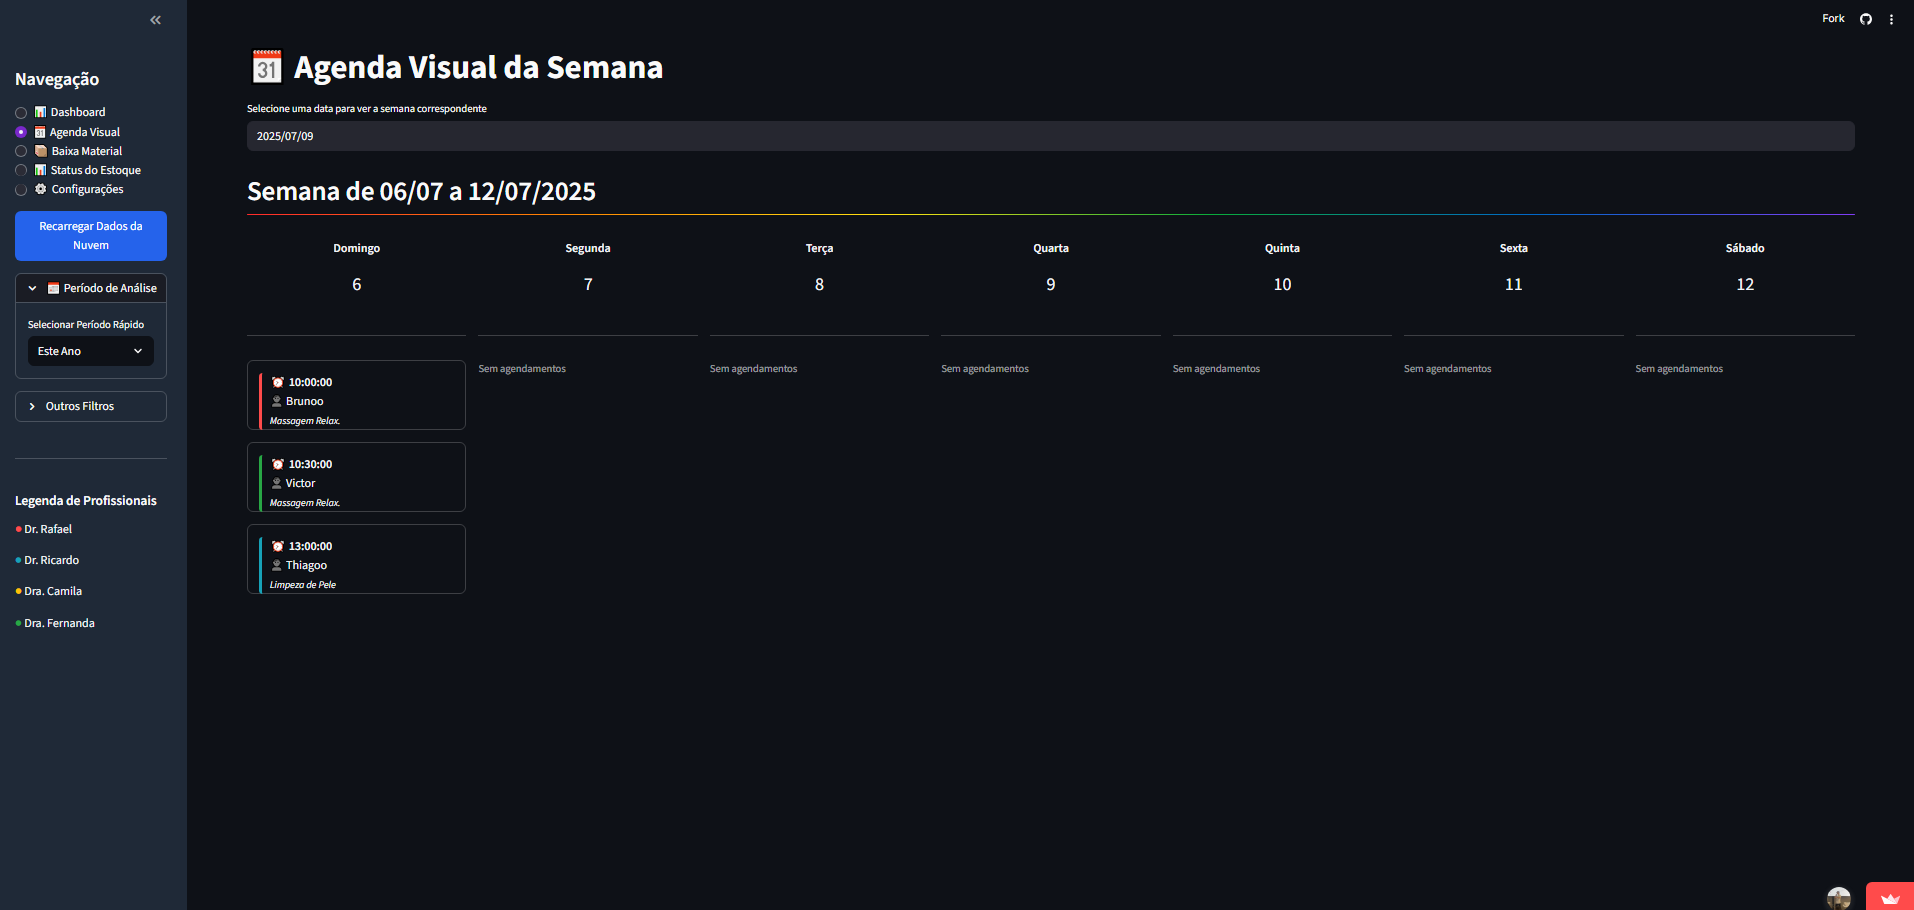Viewport: 1914px width, 910px height.
Task: Expand the Outros Filtros section
Action: click(x=91, y=406)
